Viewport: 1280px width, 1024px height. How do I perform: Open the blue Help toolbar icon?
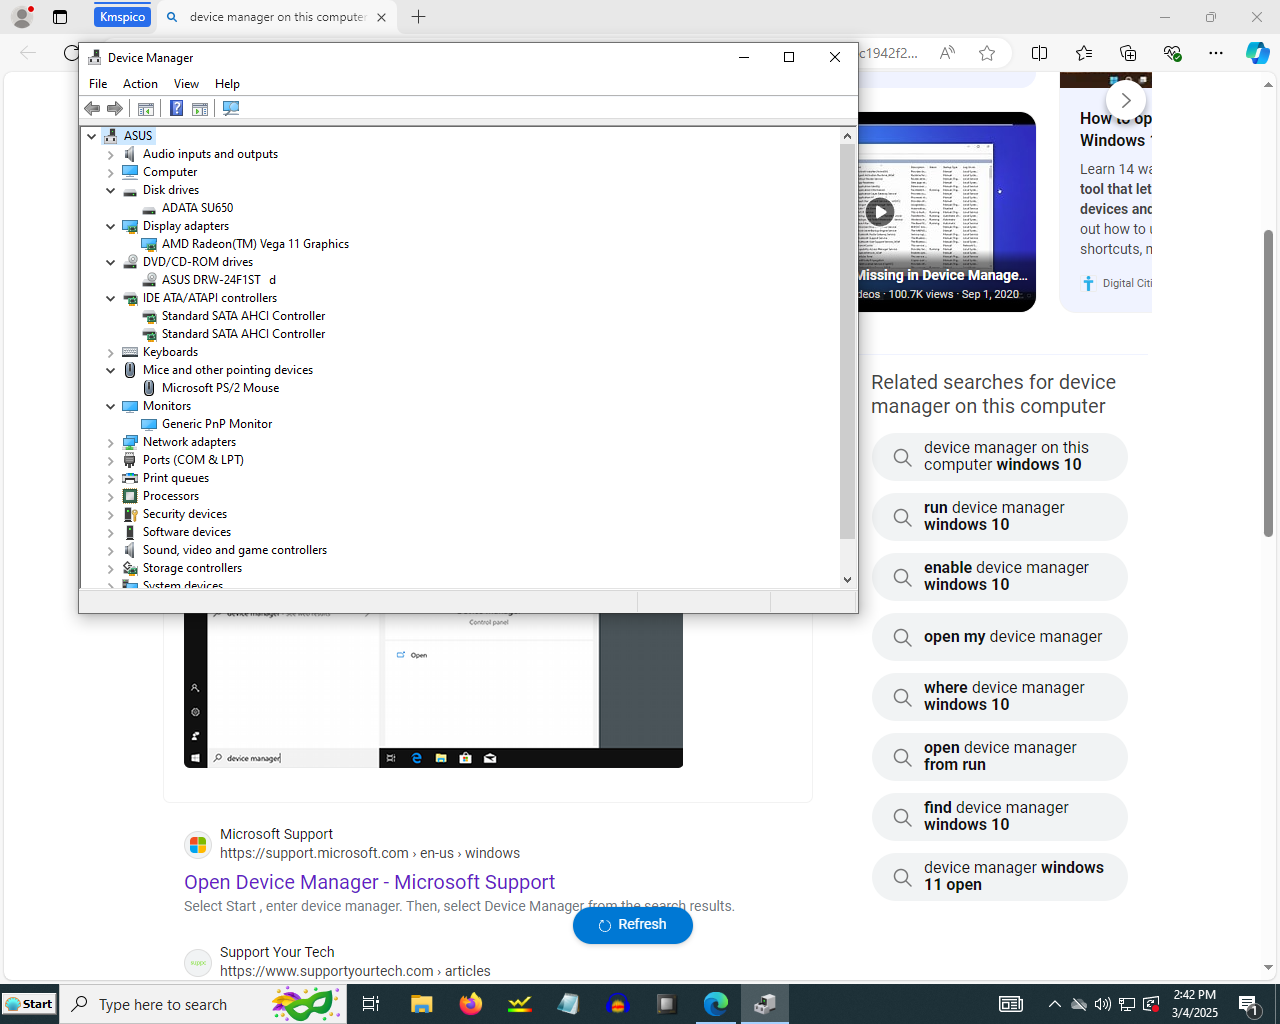[176, 108]
